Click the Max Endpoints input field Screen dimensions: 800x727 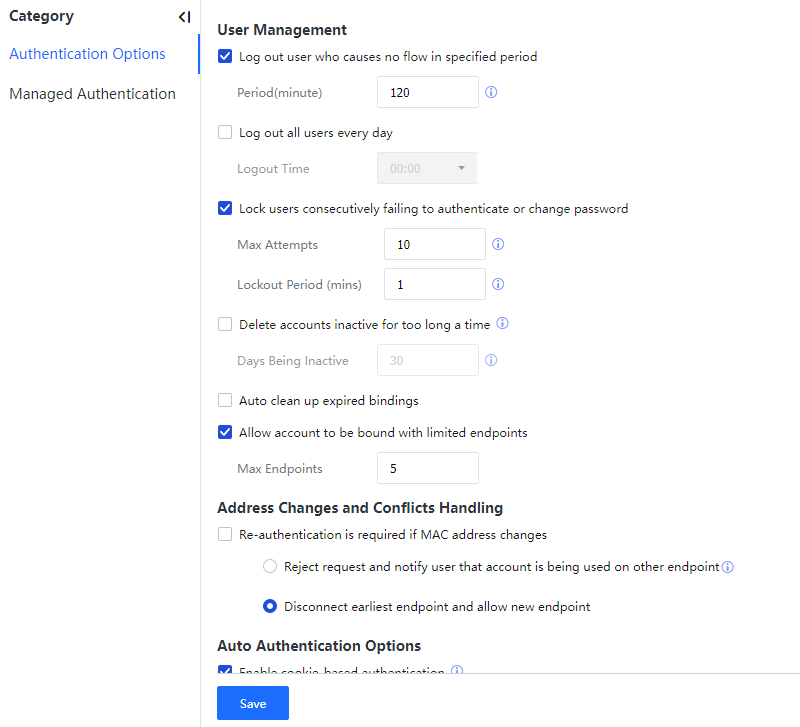pyautogui.click(x=428, y=469)
